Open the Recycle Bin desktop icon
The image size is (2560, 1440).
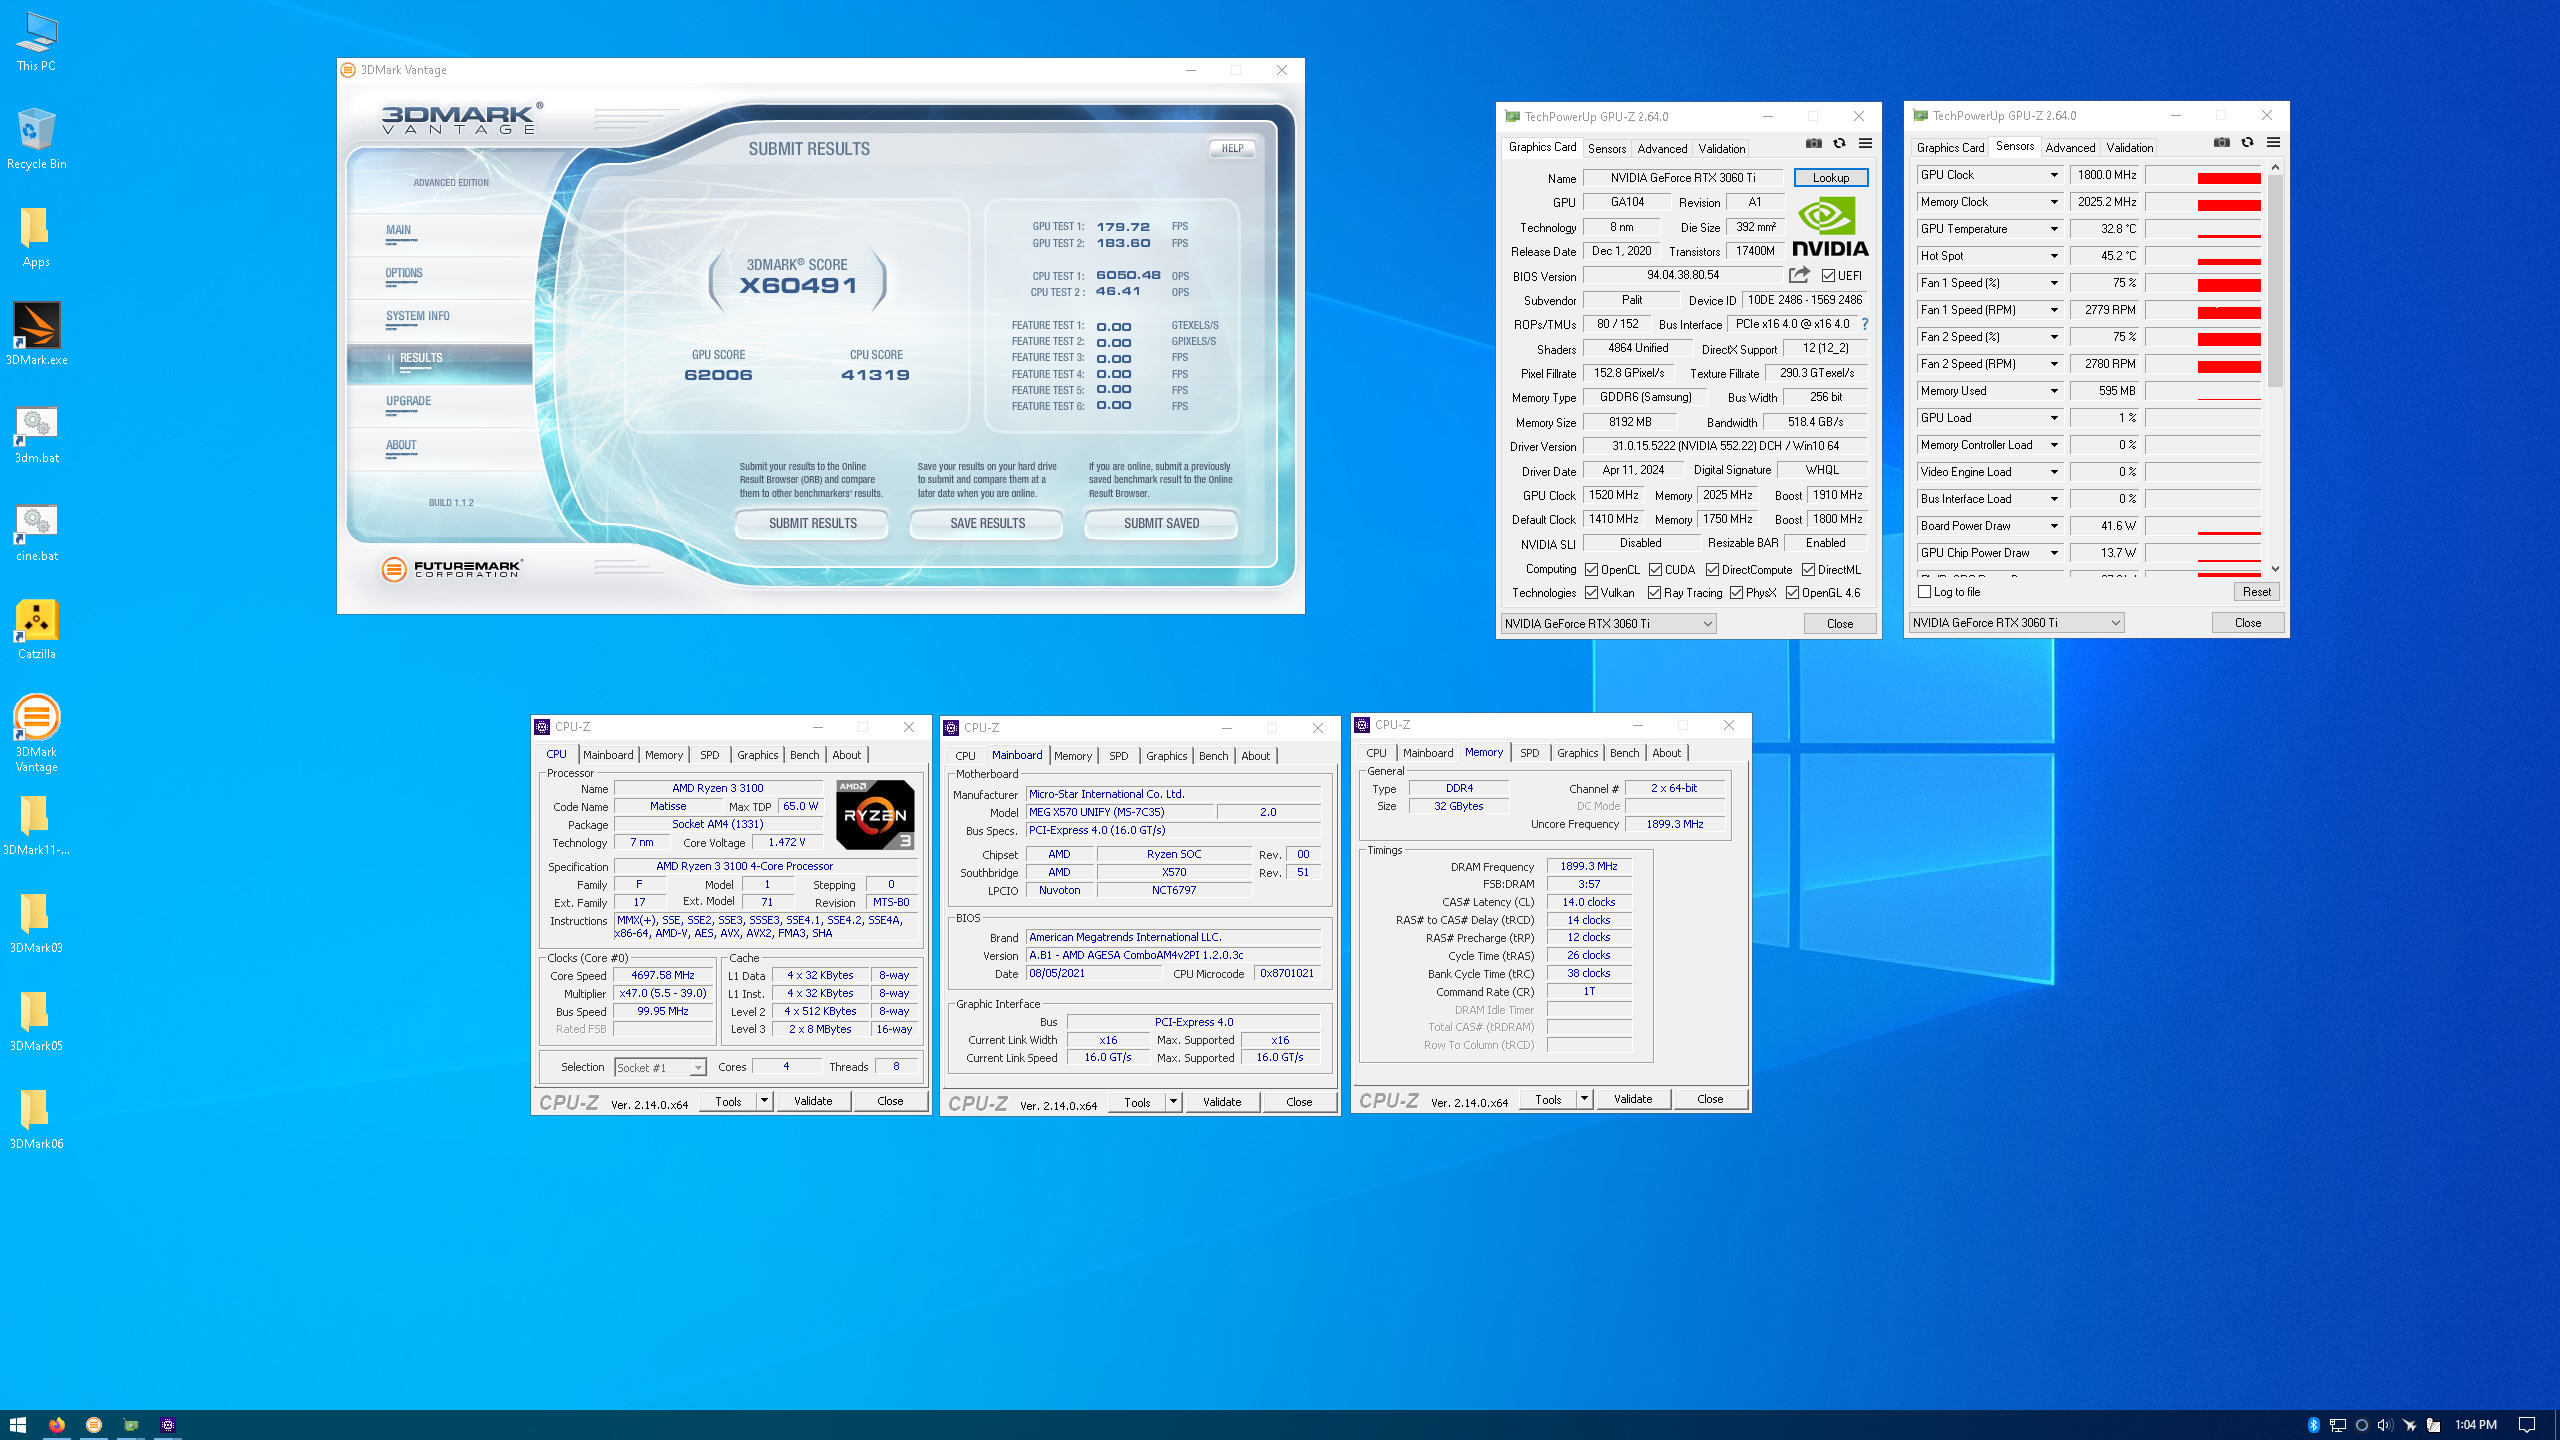click(36, 139)
